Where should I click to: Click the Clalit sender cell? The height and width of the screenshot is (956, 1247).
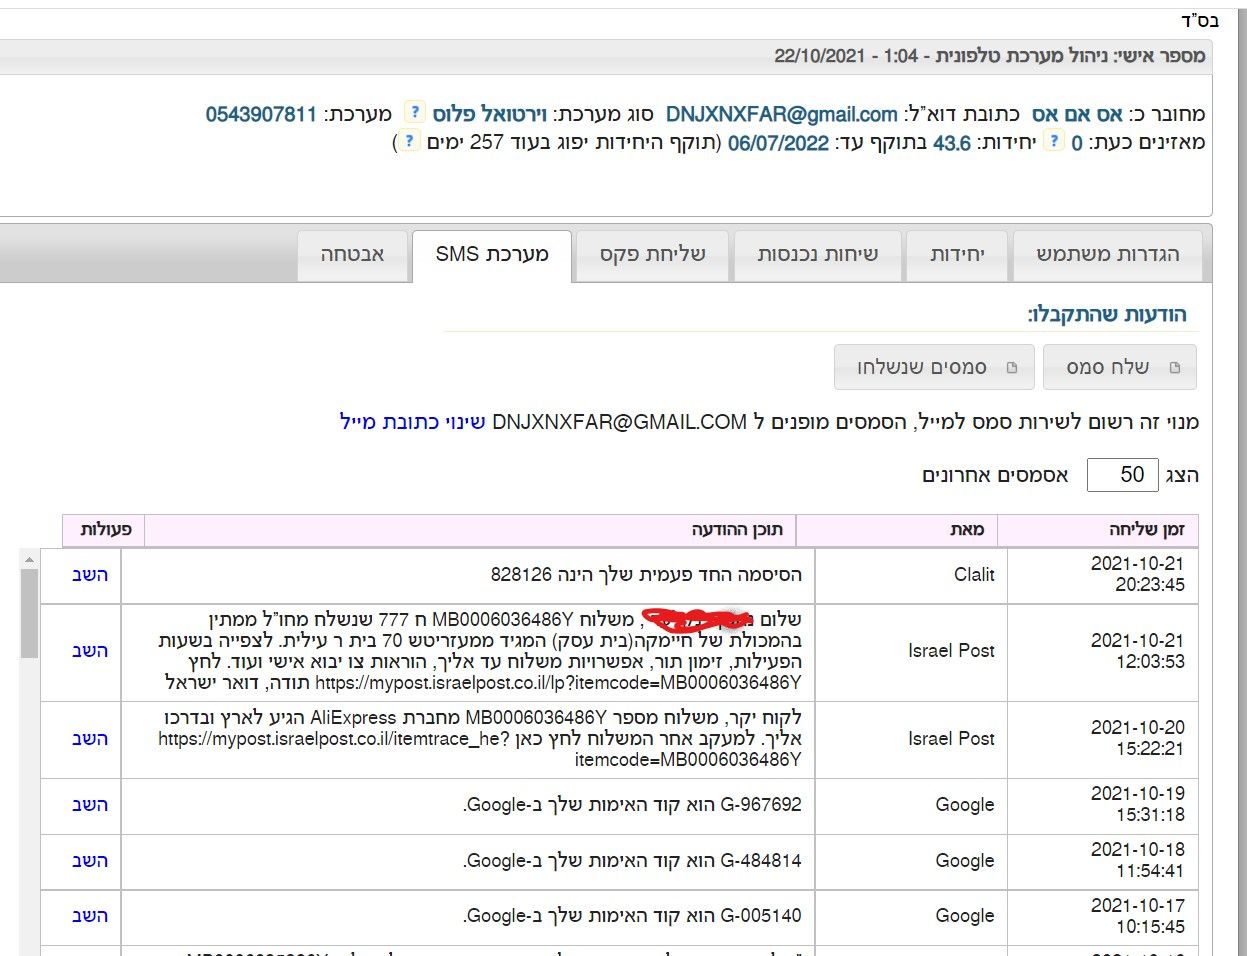tap(911, 575)
